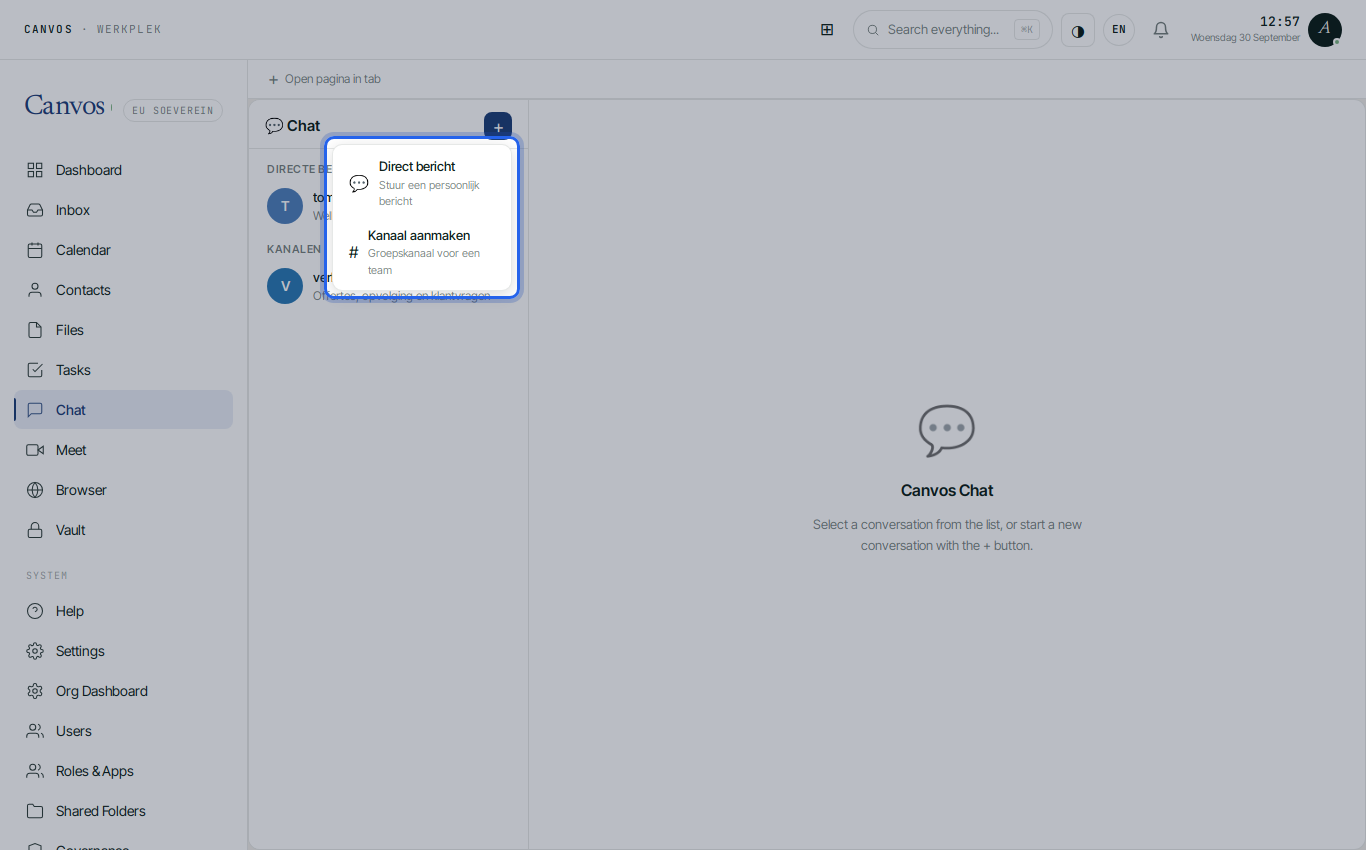Open Settings in the sidebar

pyautogui.click(x=123, y=651)
